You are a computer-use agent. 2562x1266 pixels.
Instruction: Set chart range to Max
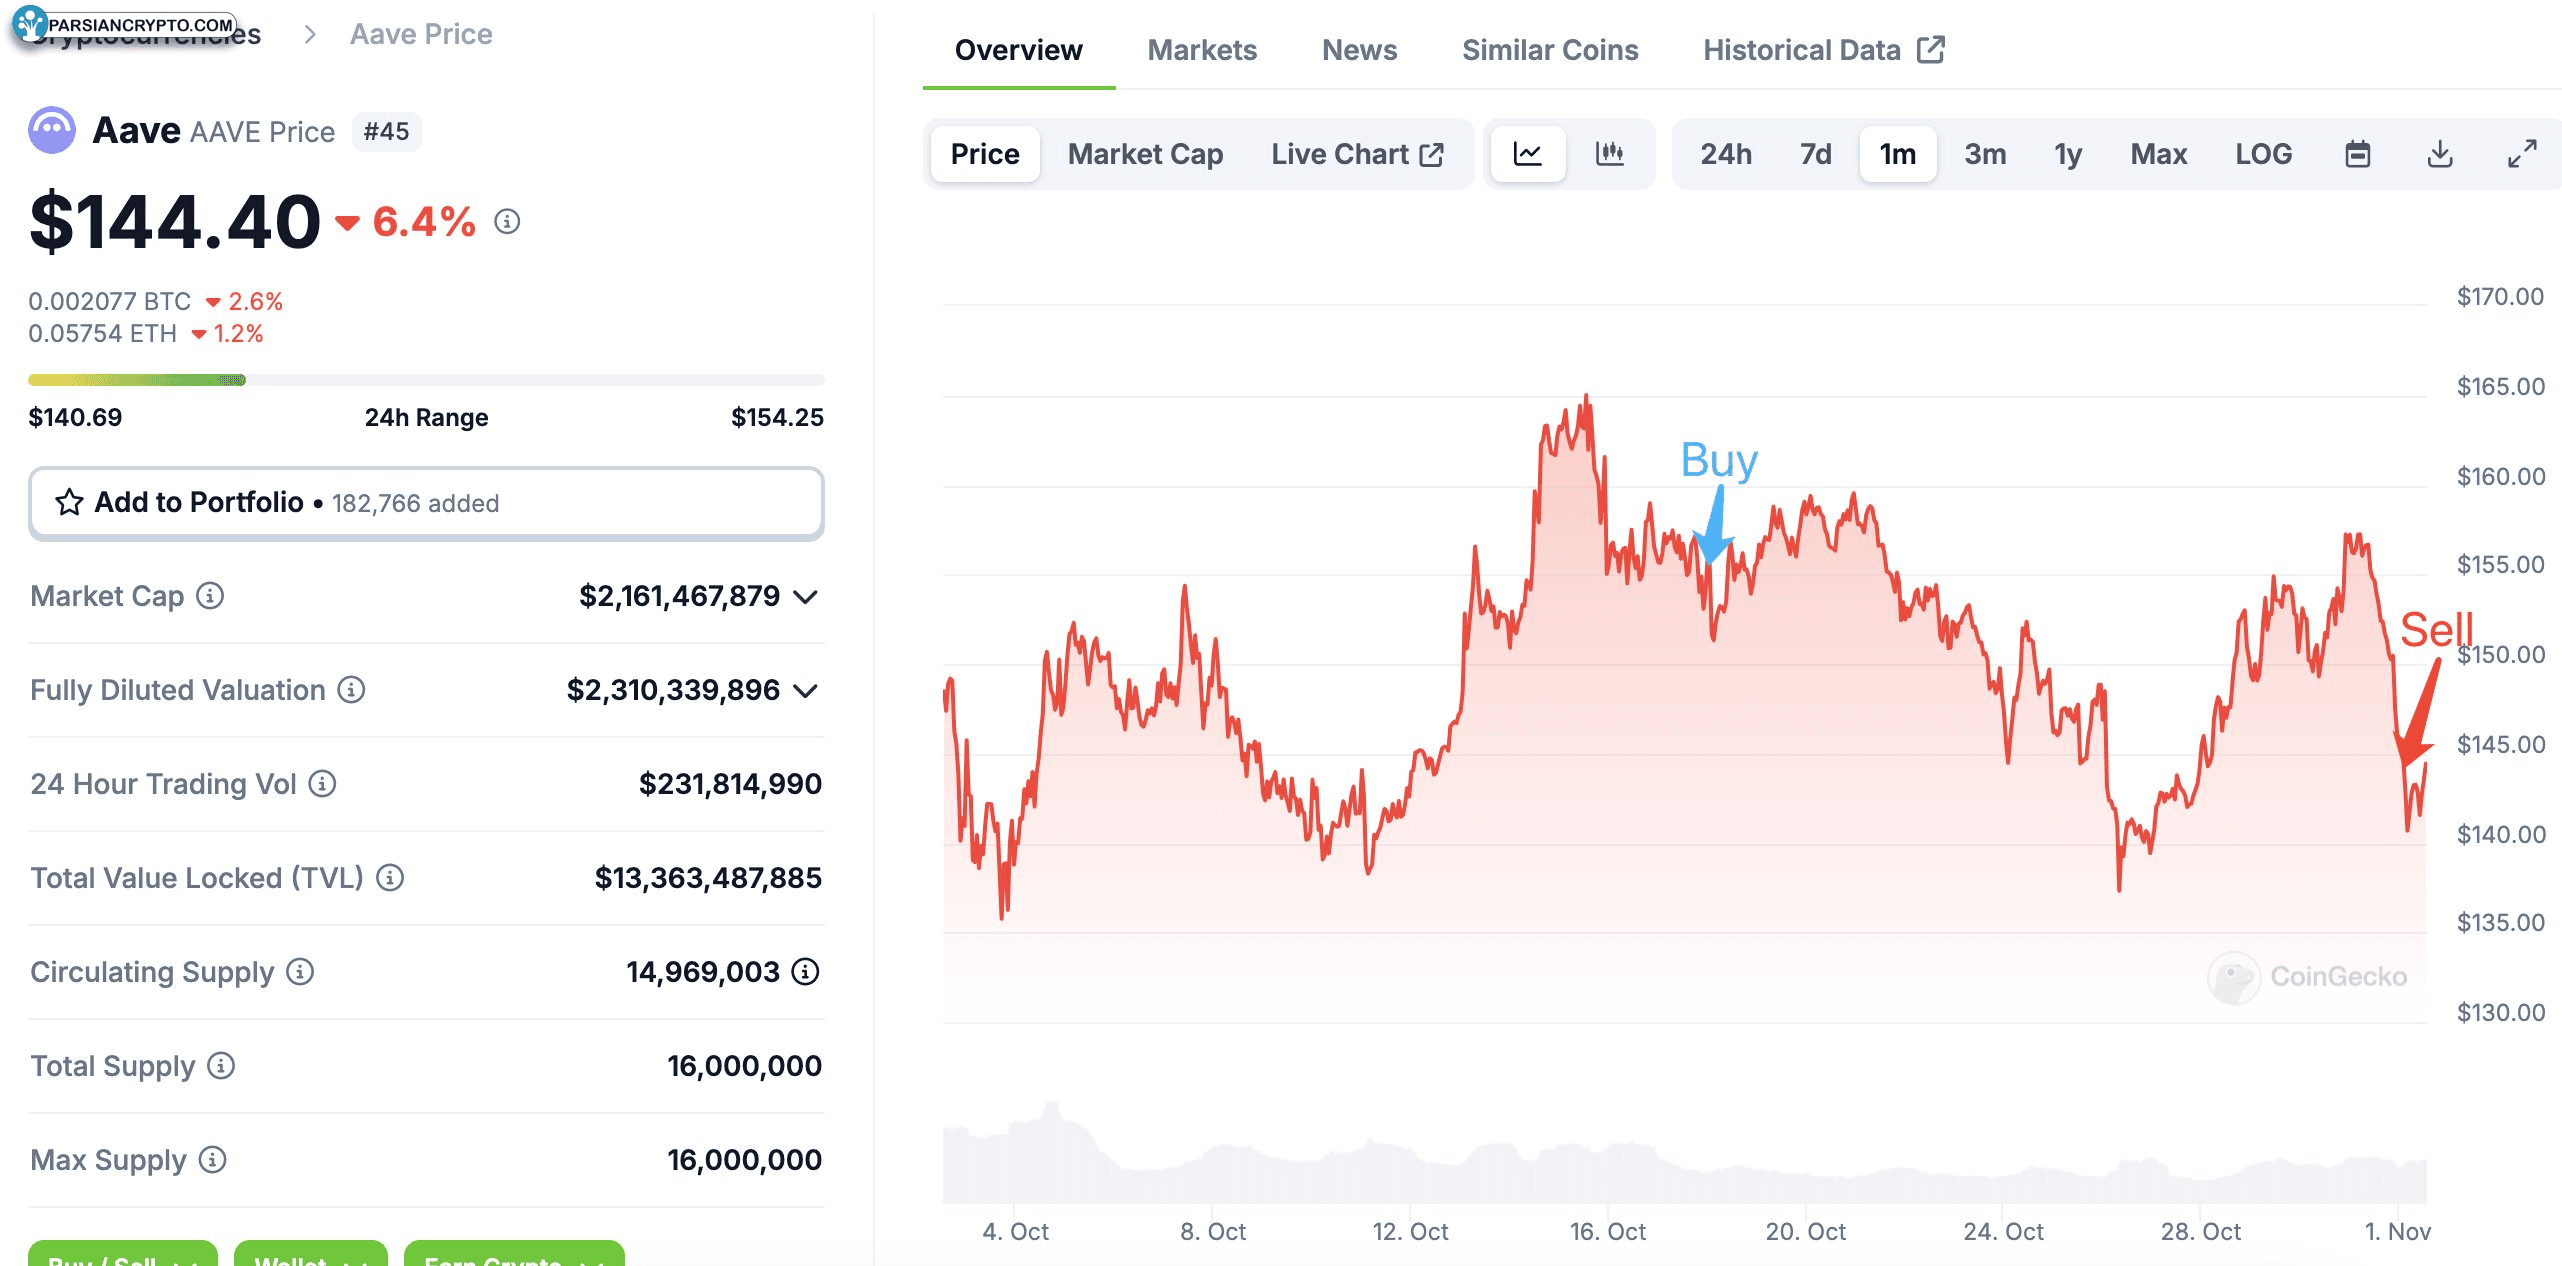(2158, 154)
